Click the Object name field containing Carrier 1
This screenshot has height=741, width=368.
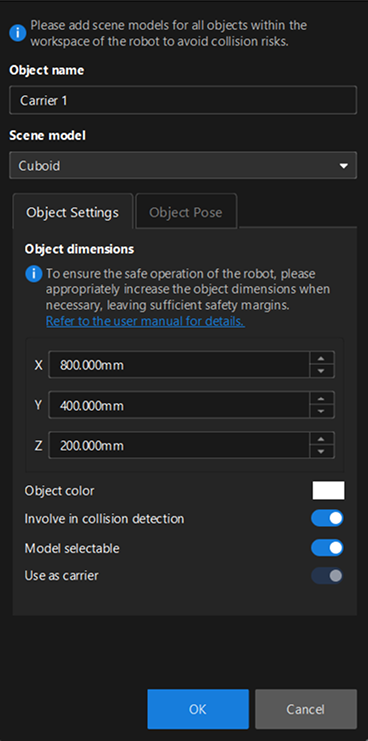[183, 100]
